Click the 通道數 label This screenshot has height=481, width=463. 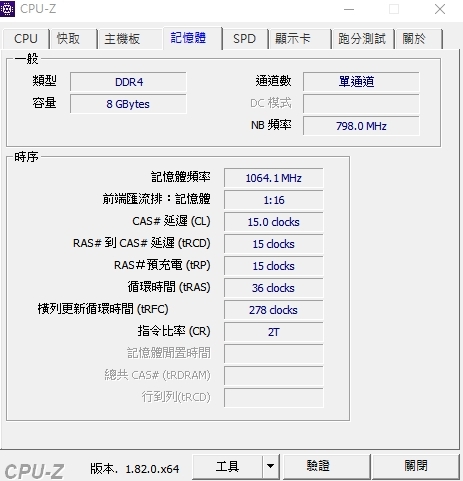(x=273, y=81)
